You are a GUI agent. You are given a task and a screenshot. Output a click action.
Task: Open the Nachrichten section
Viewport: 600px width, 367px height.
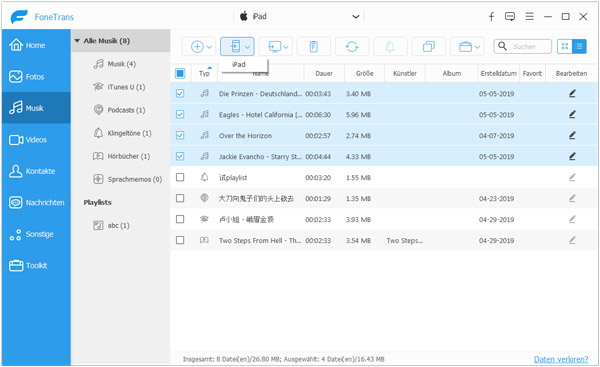point(36,202)
